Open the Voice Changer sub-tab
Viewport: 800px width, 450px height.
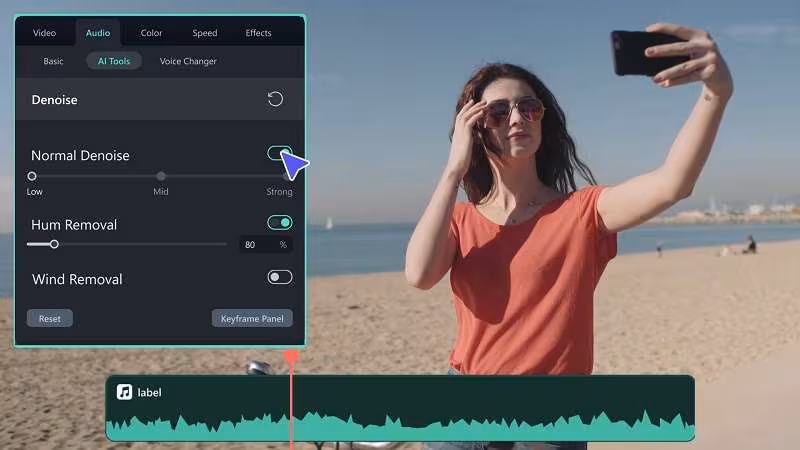[188, 61]
